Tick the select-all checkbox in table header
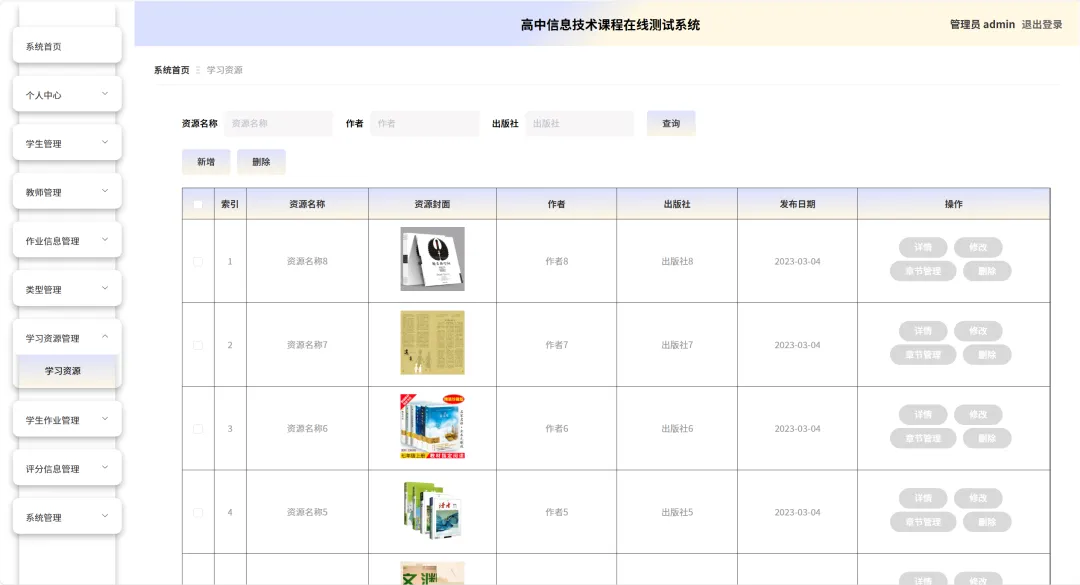 tap(198, 204)
